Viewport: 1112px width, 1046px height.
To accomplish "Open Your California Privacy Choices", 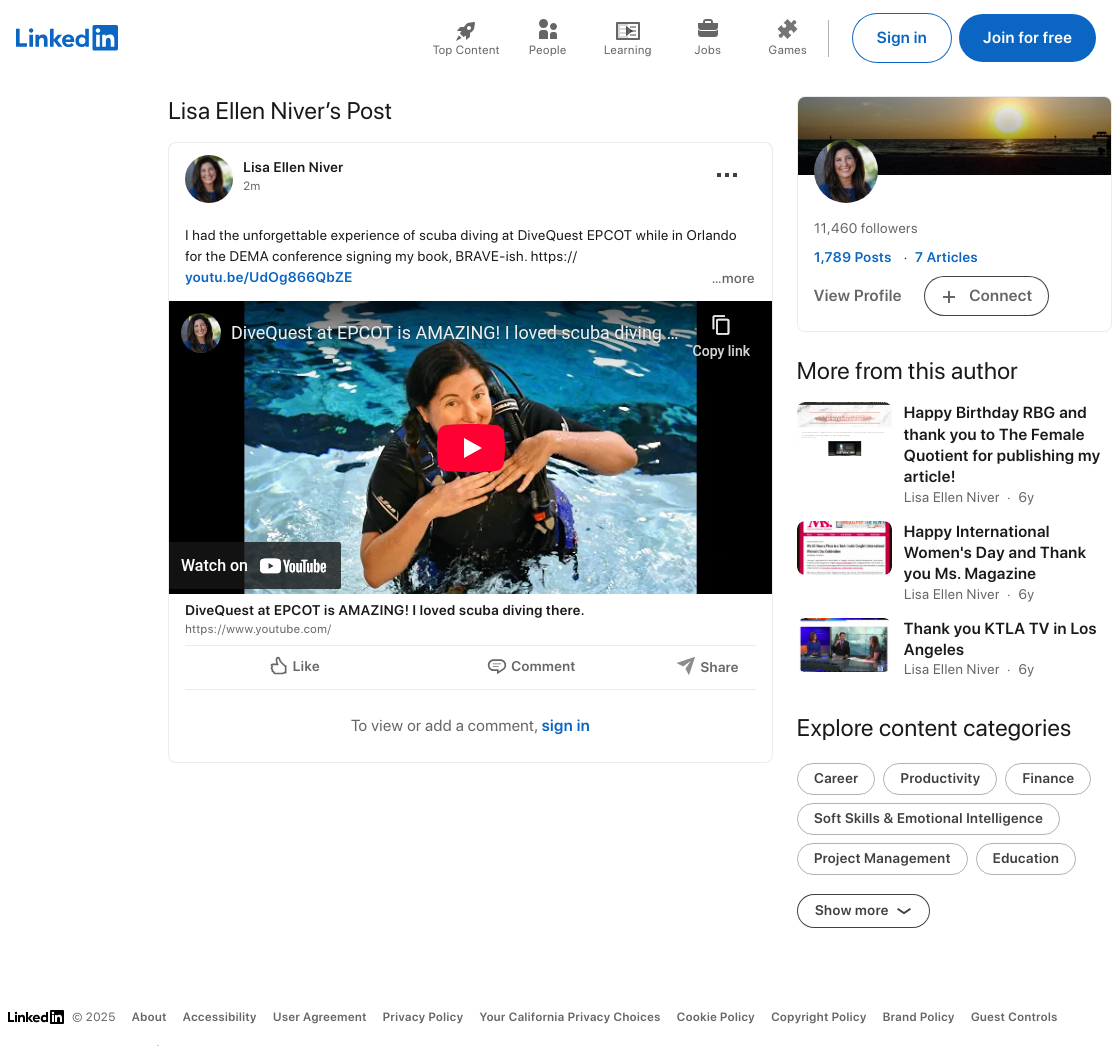I will click(x=569, y=1017).
